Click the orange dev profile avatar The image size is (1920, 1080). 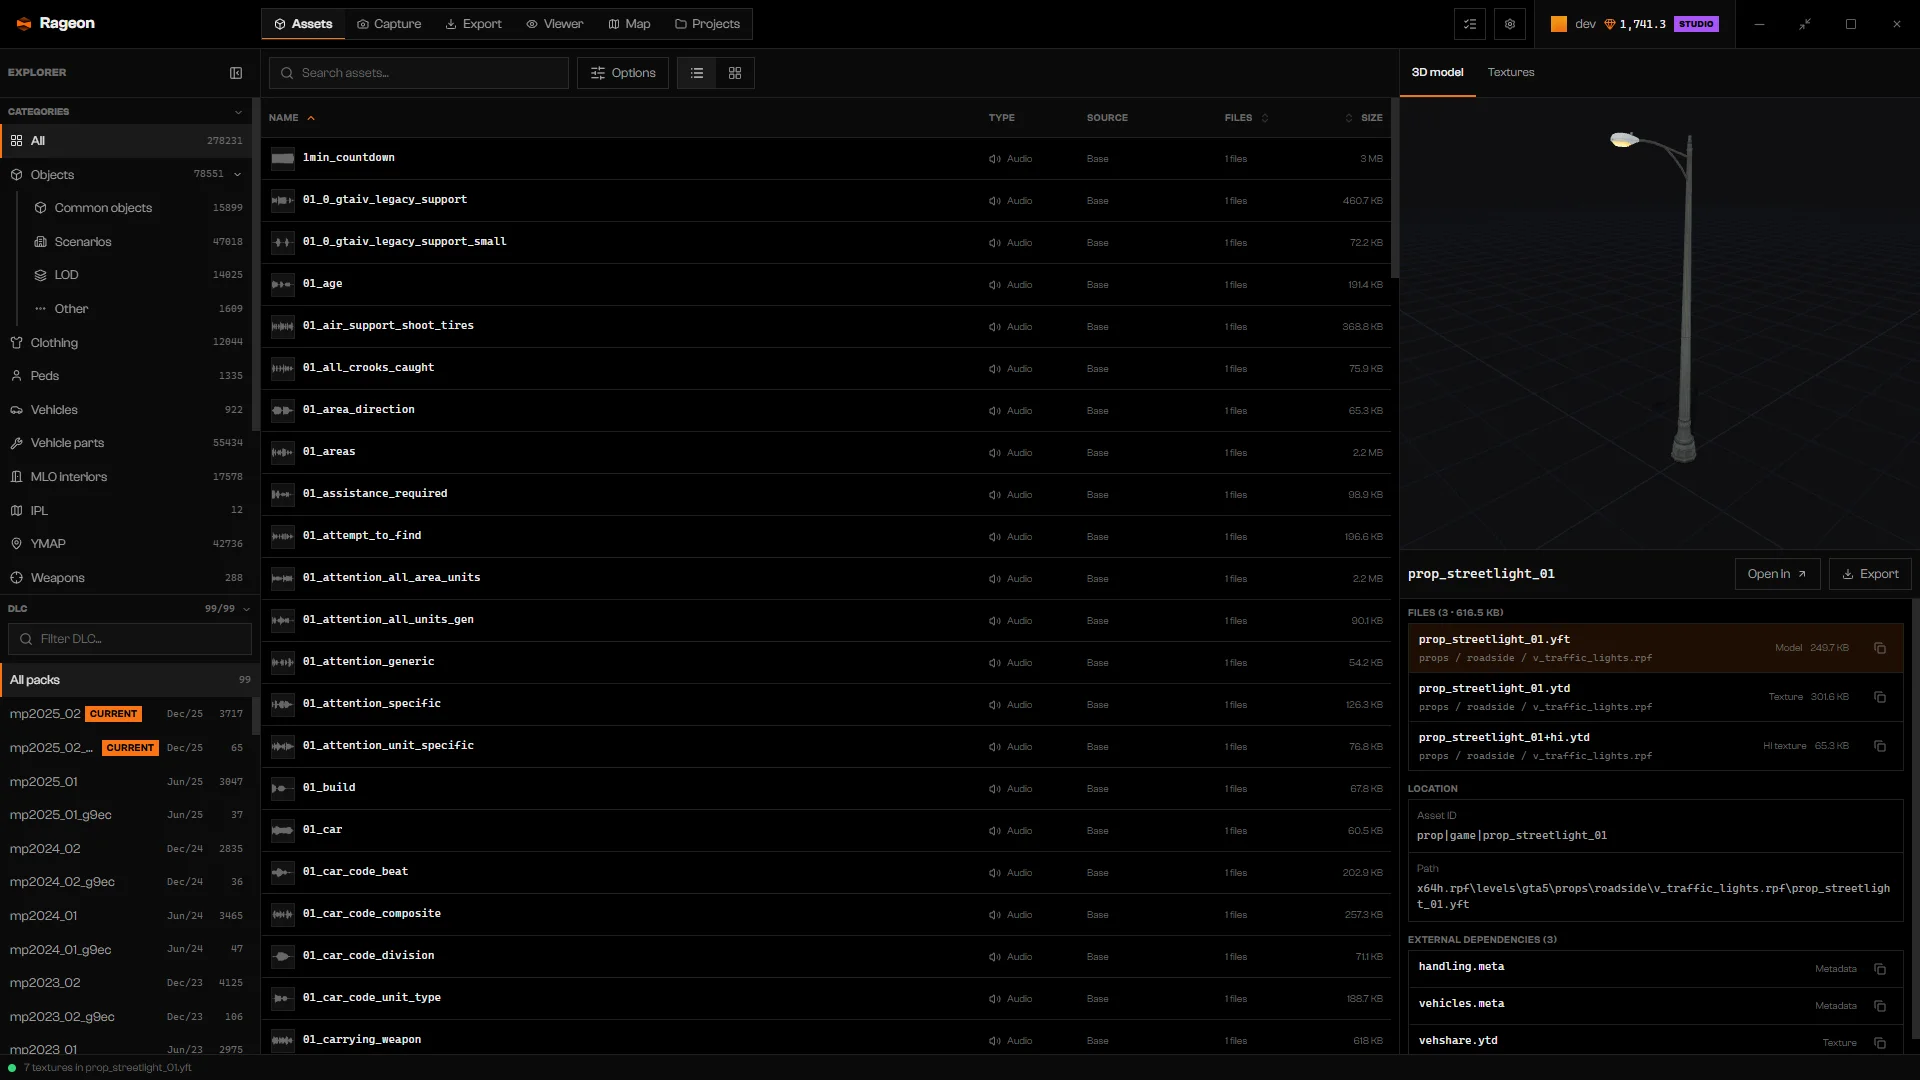(x=1559, y=24)
